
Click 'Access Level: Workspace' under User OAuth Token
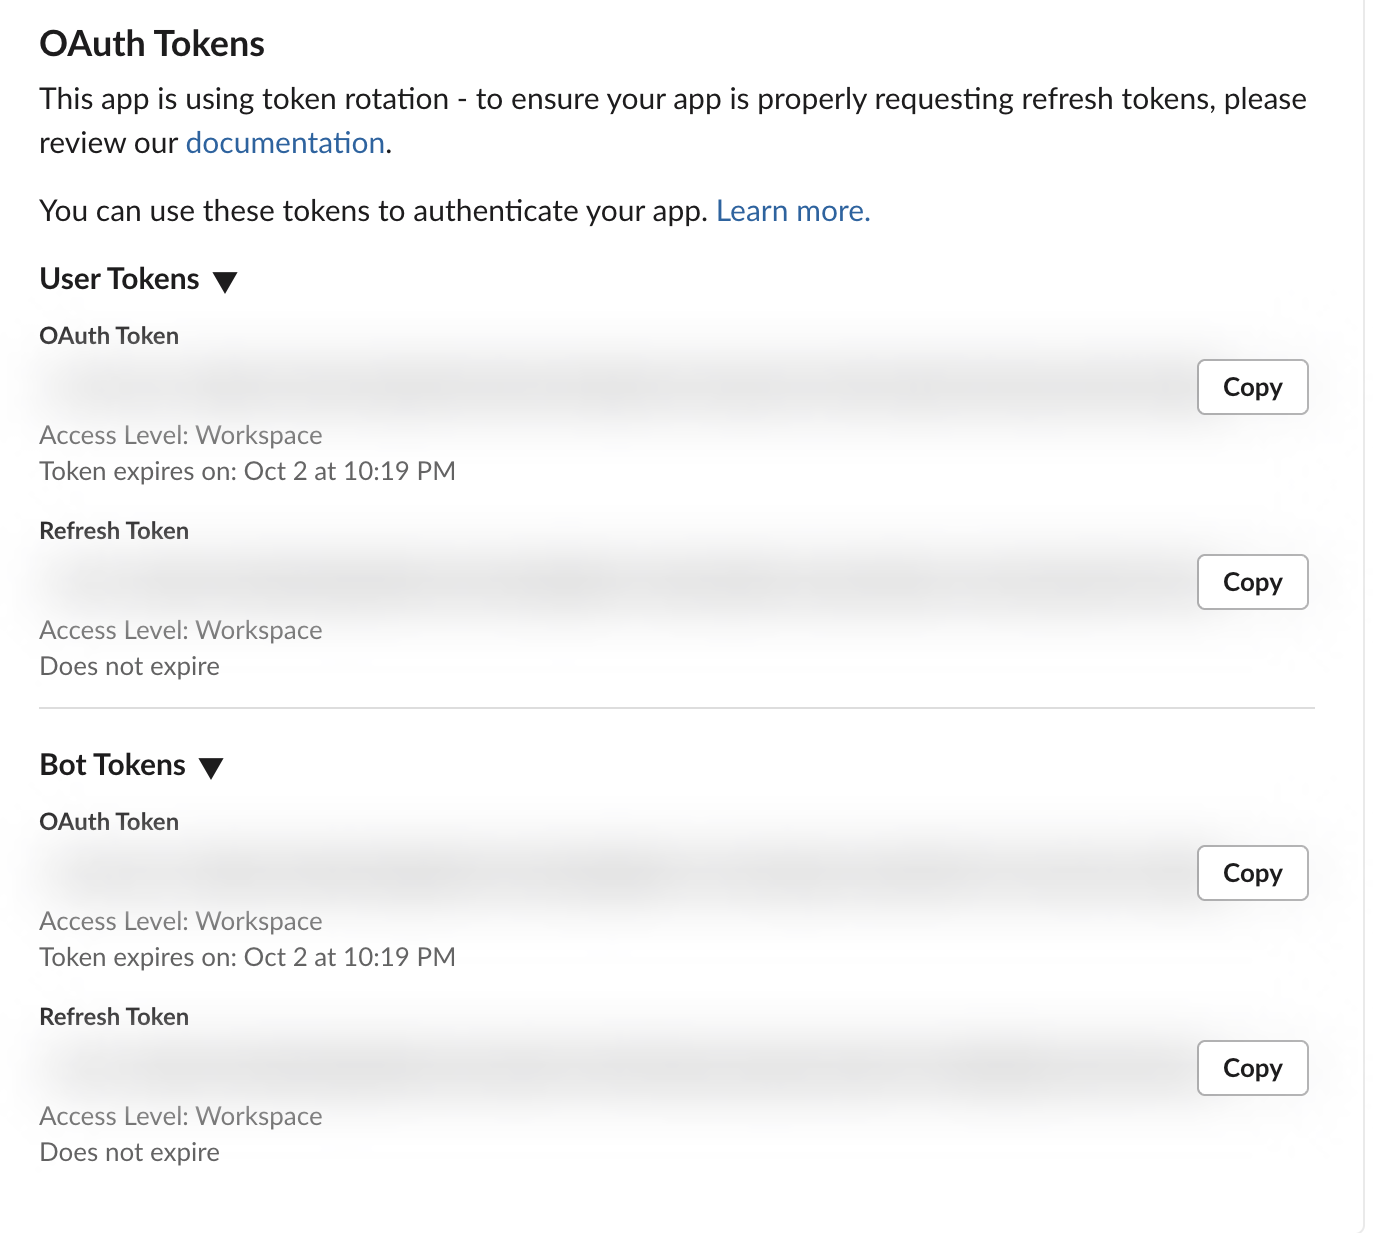(181, 435)
